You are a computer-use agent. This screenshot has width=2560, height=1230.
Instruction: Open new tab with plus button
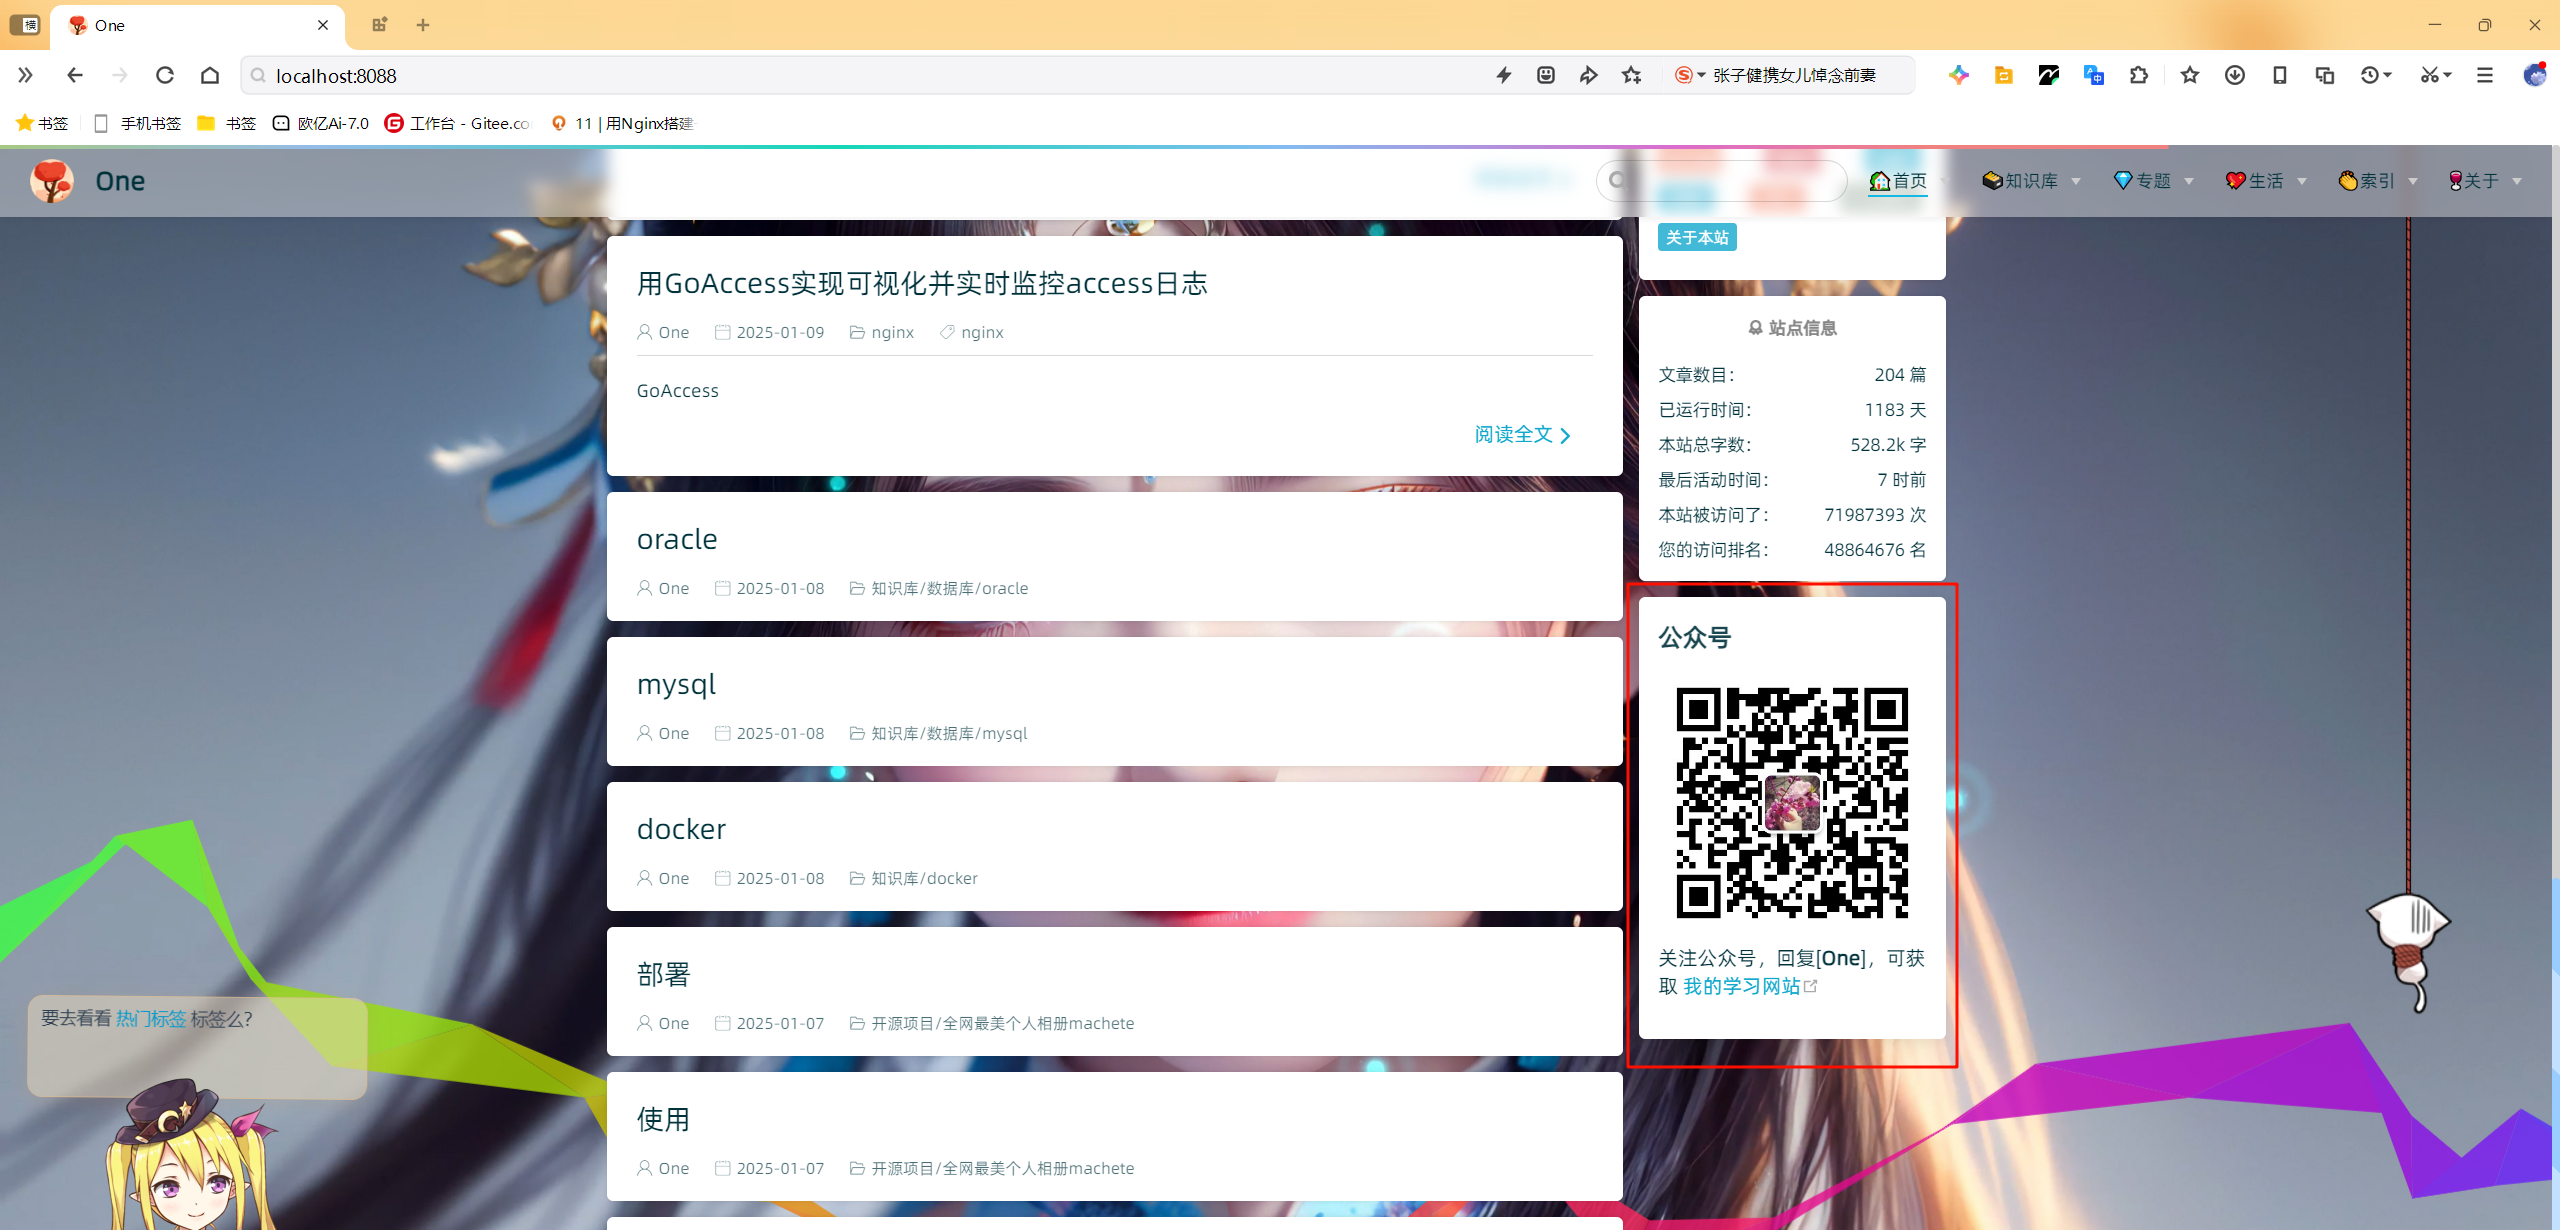pyautogui.click(x=423, y=25)
